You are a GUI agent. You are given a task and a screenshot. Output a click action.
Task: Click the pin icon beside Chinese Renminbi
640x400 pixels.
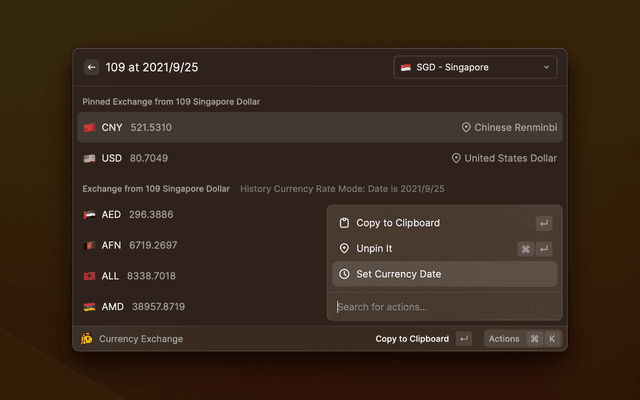click(466, 128)
